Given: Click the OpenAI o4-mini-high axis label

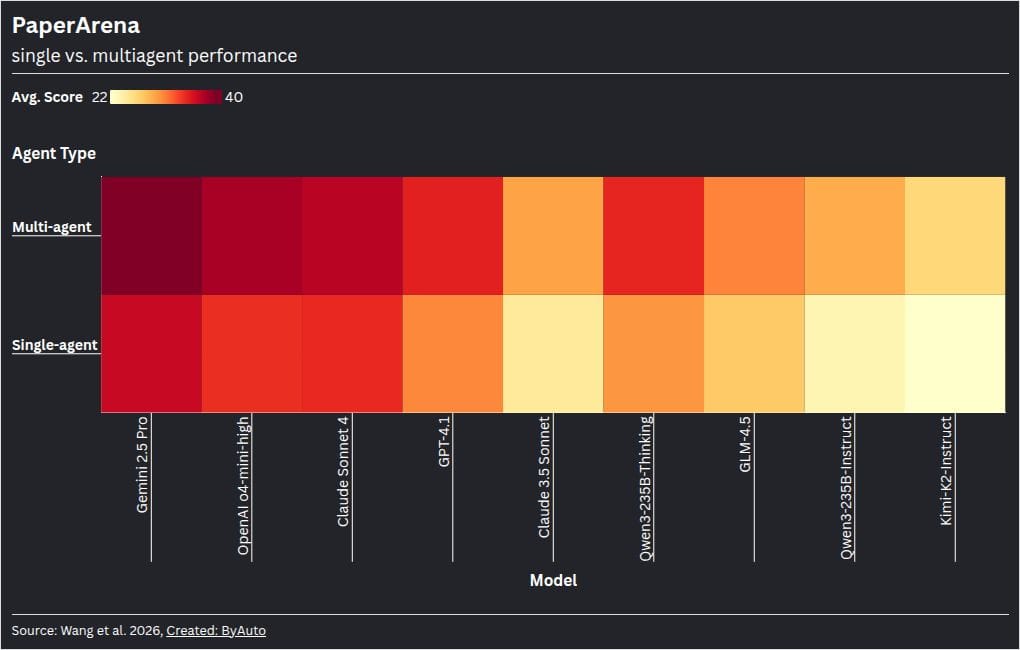Looking at the screenshot, I should [x=243, y=486].
